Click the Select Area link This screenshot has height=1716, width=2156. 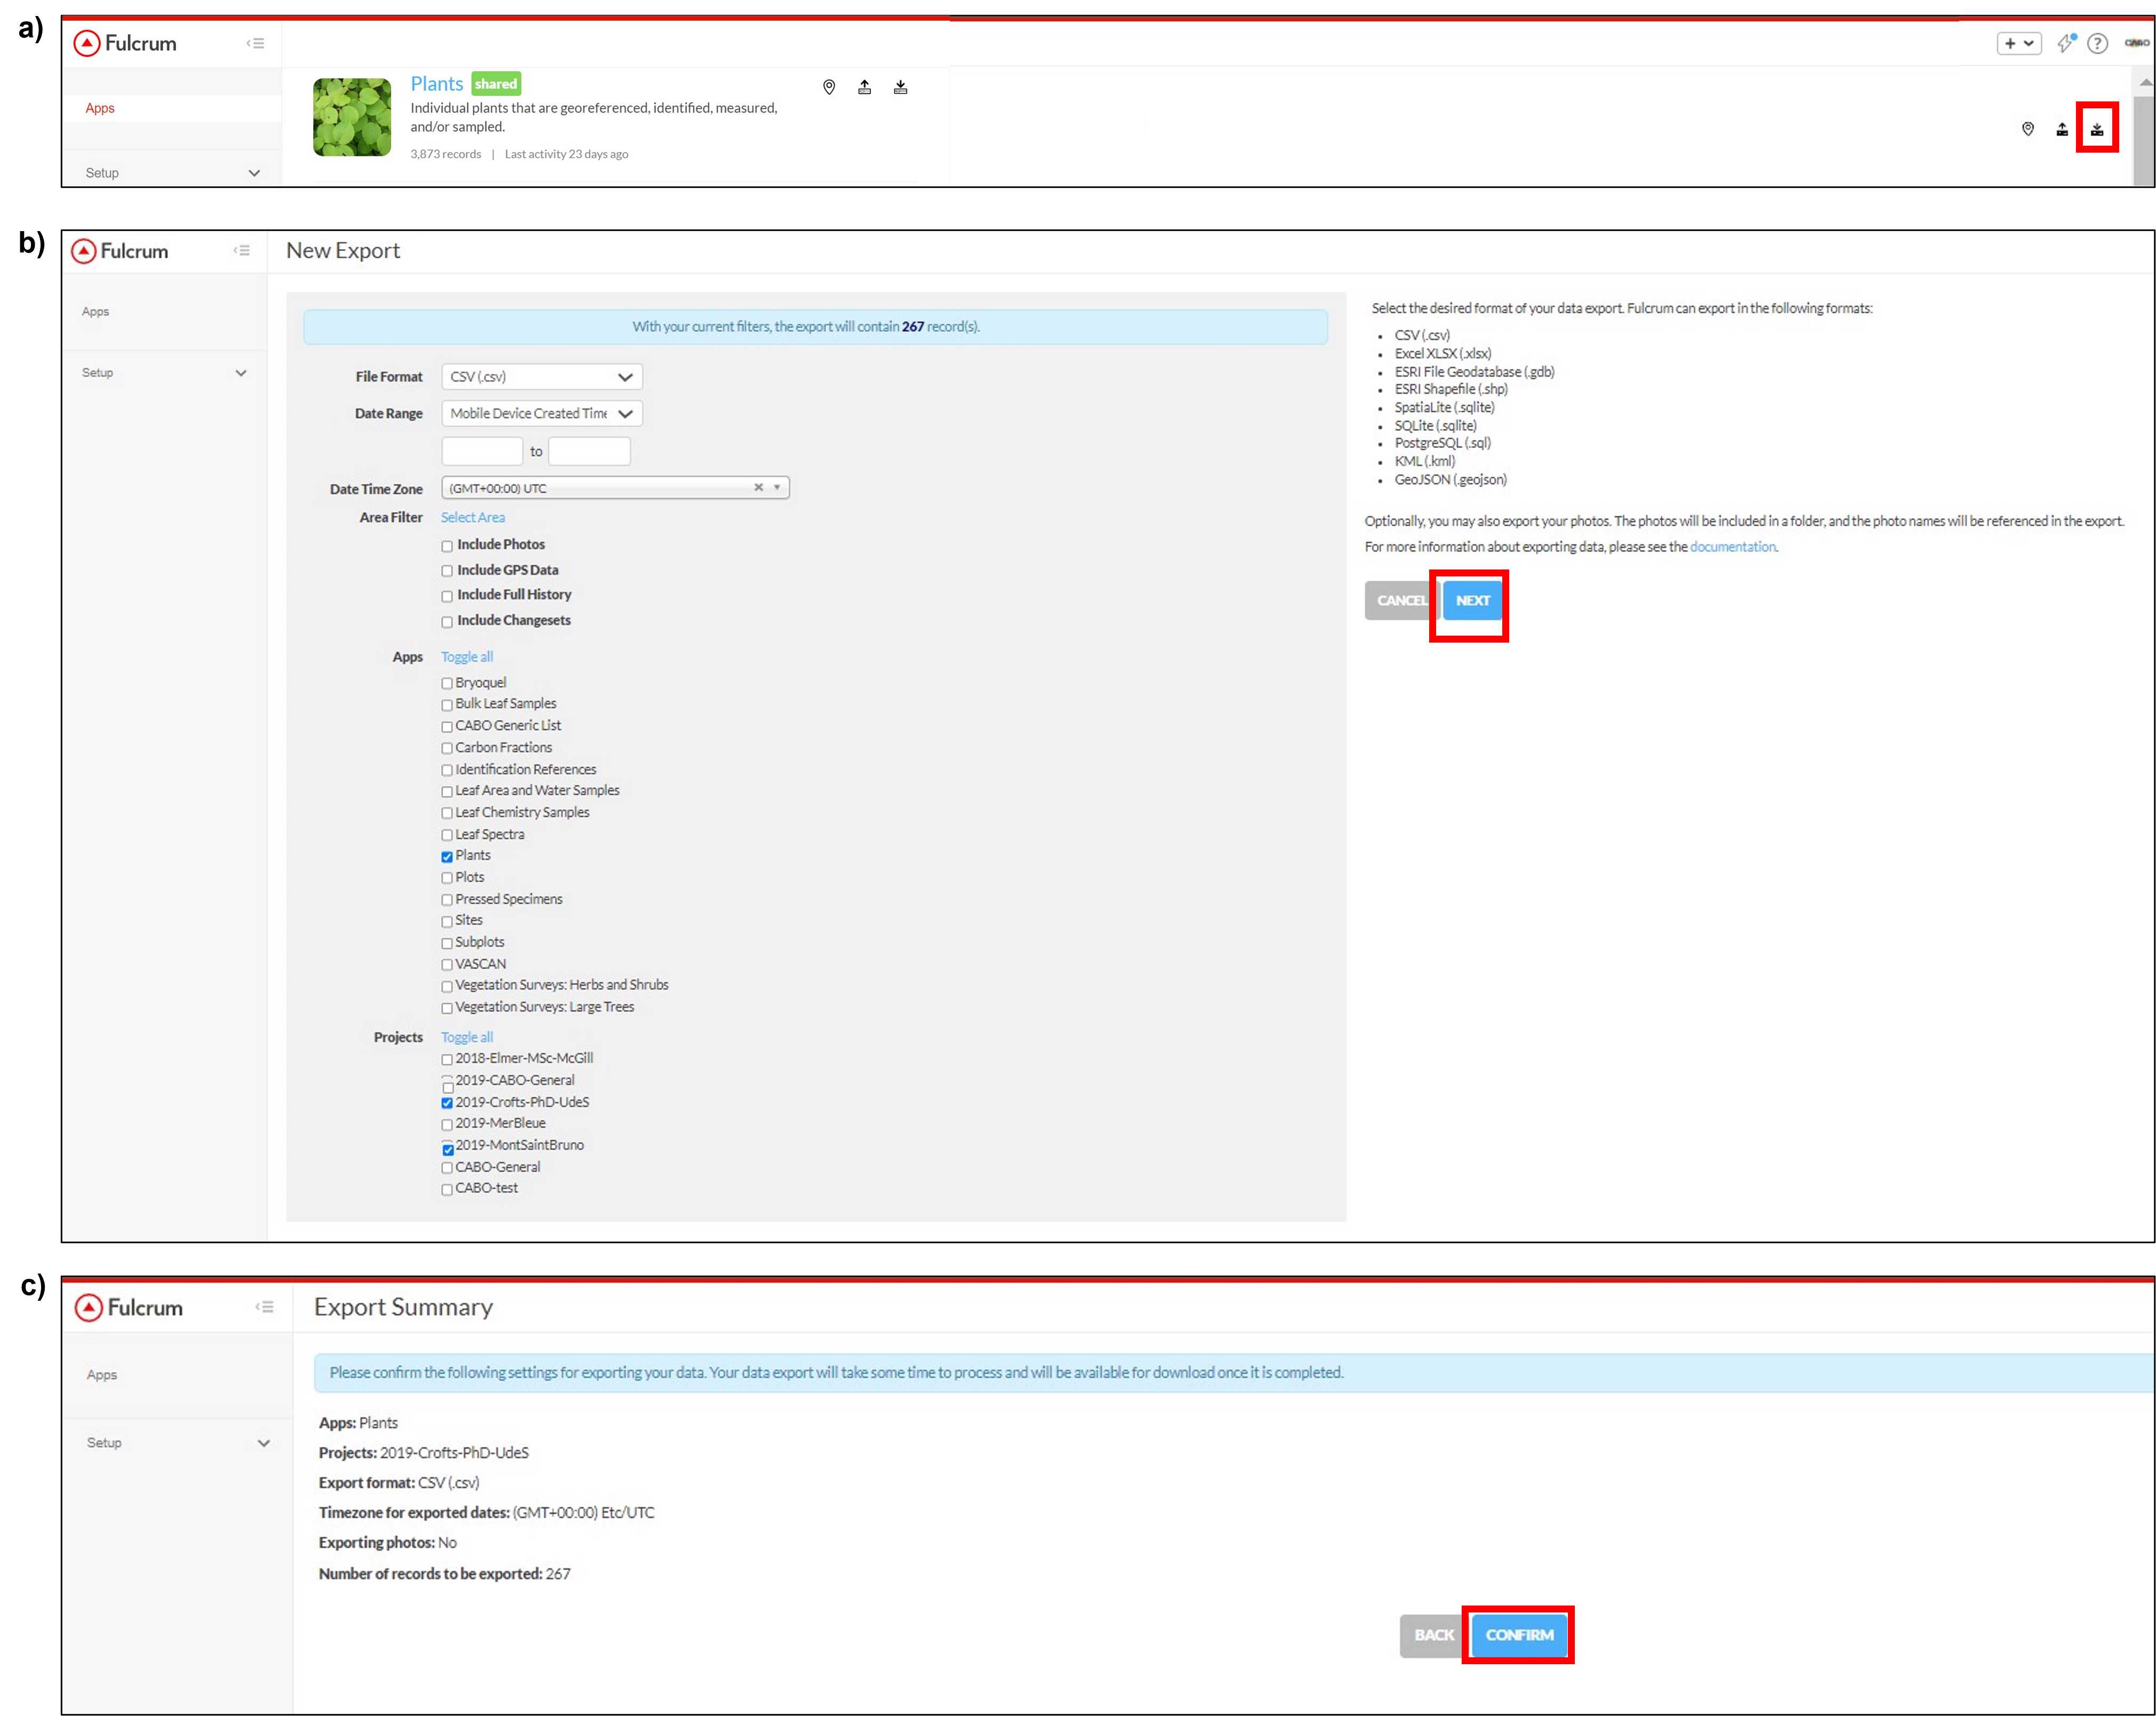pyautogui.click(x=473, y=517)
